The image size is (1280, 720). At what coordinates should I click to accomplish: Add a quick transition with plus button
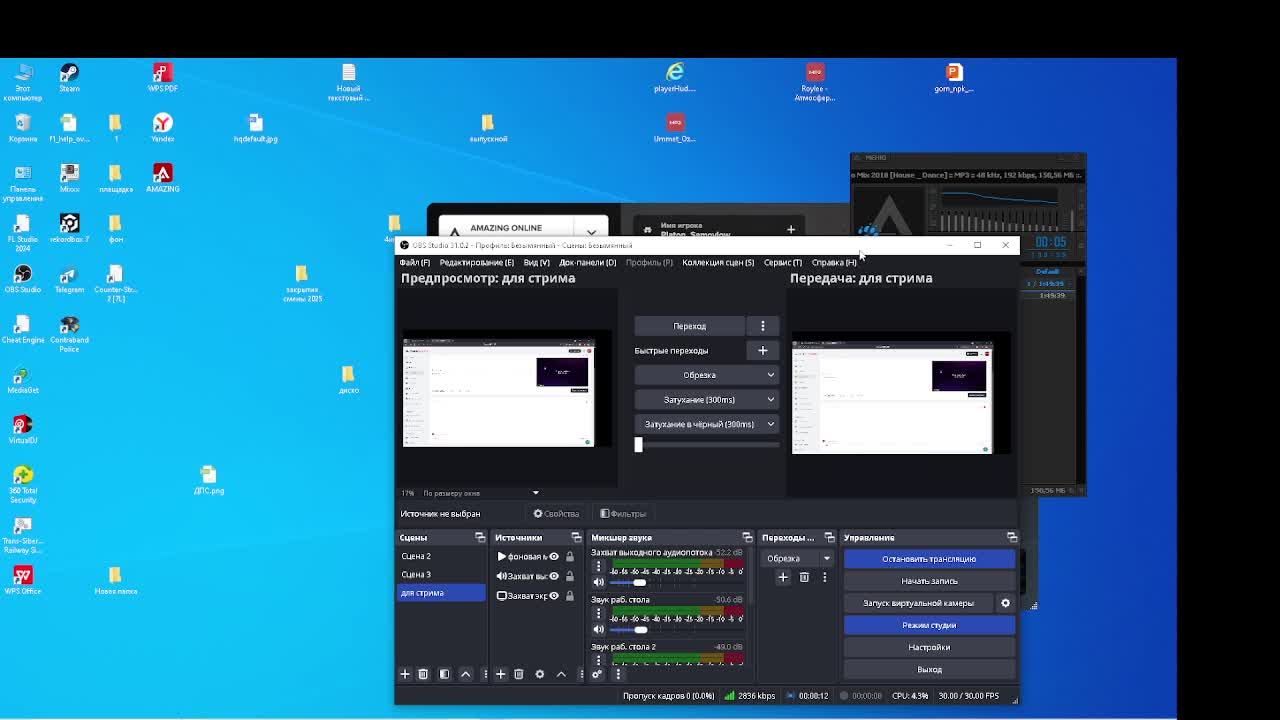pyautogui.click(x=763, y=350)
